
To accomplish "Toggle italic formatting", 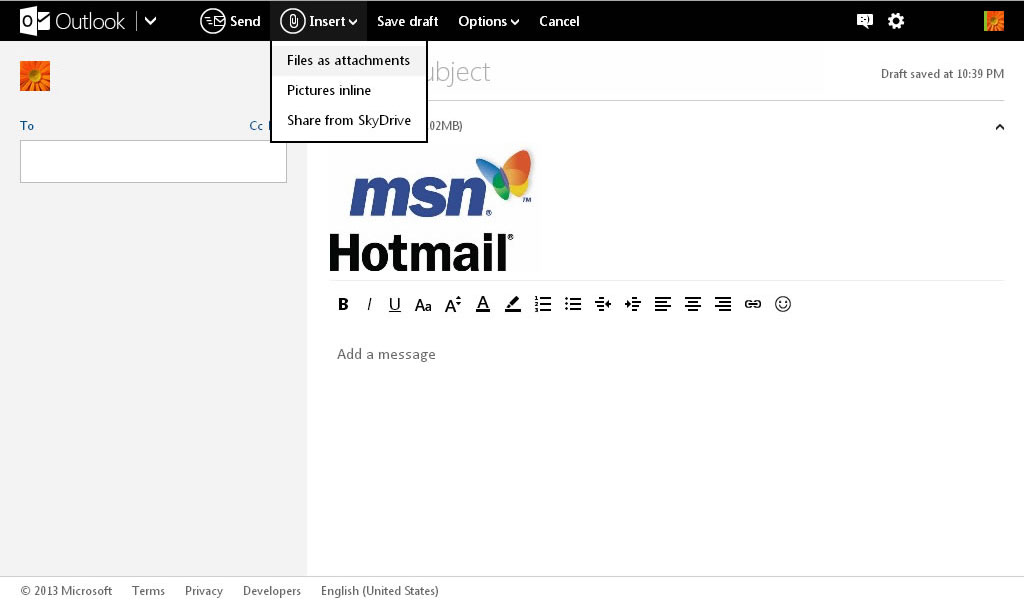I will coord(369,304).
